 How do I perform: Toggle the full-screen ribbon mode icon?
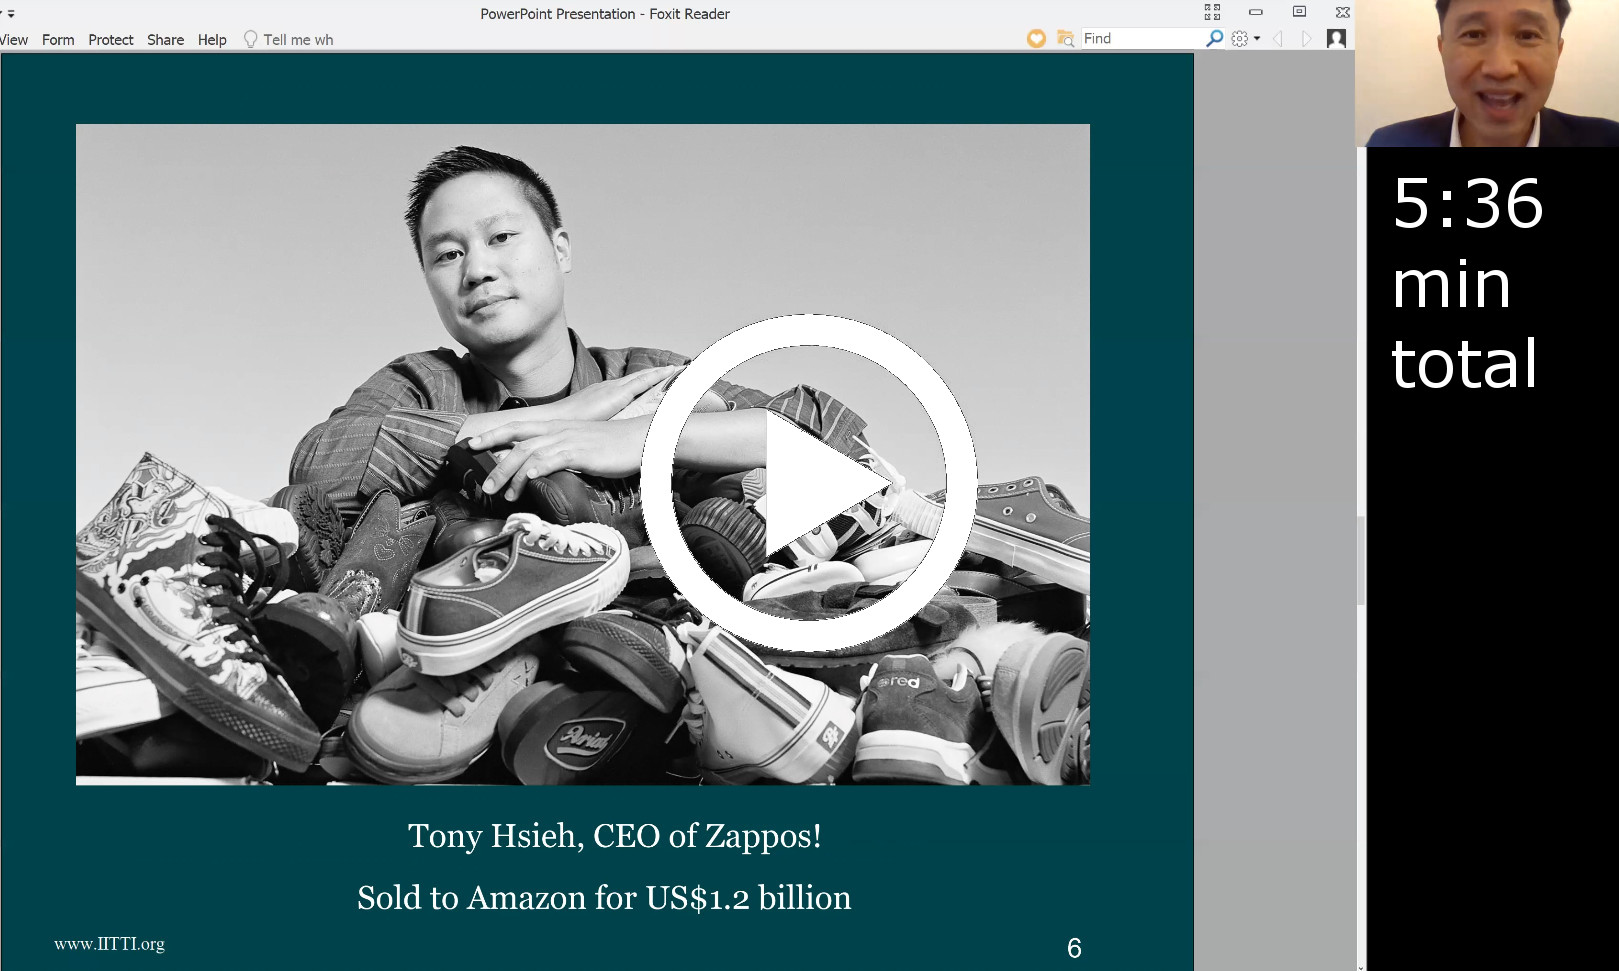(x=1212, y=12)
